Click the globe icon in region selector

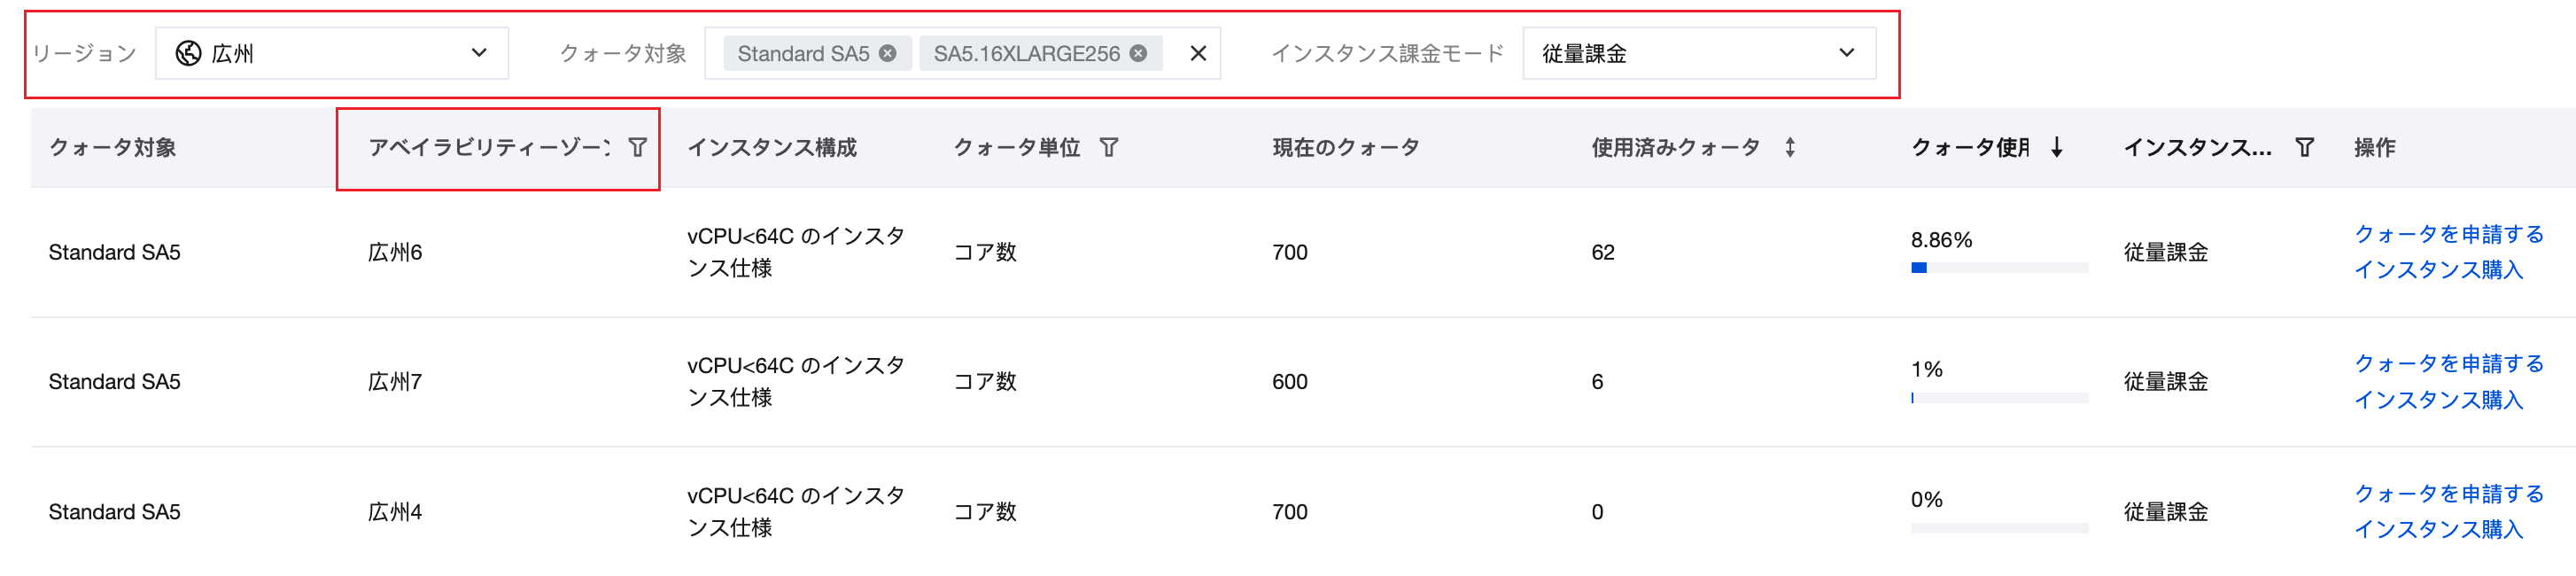(x=188, y=54)
